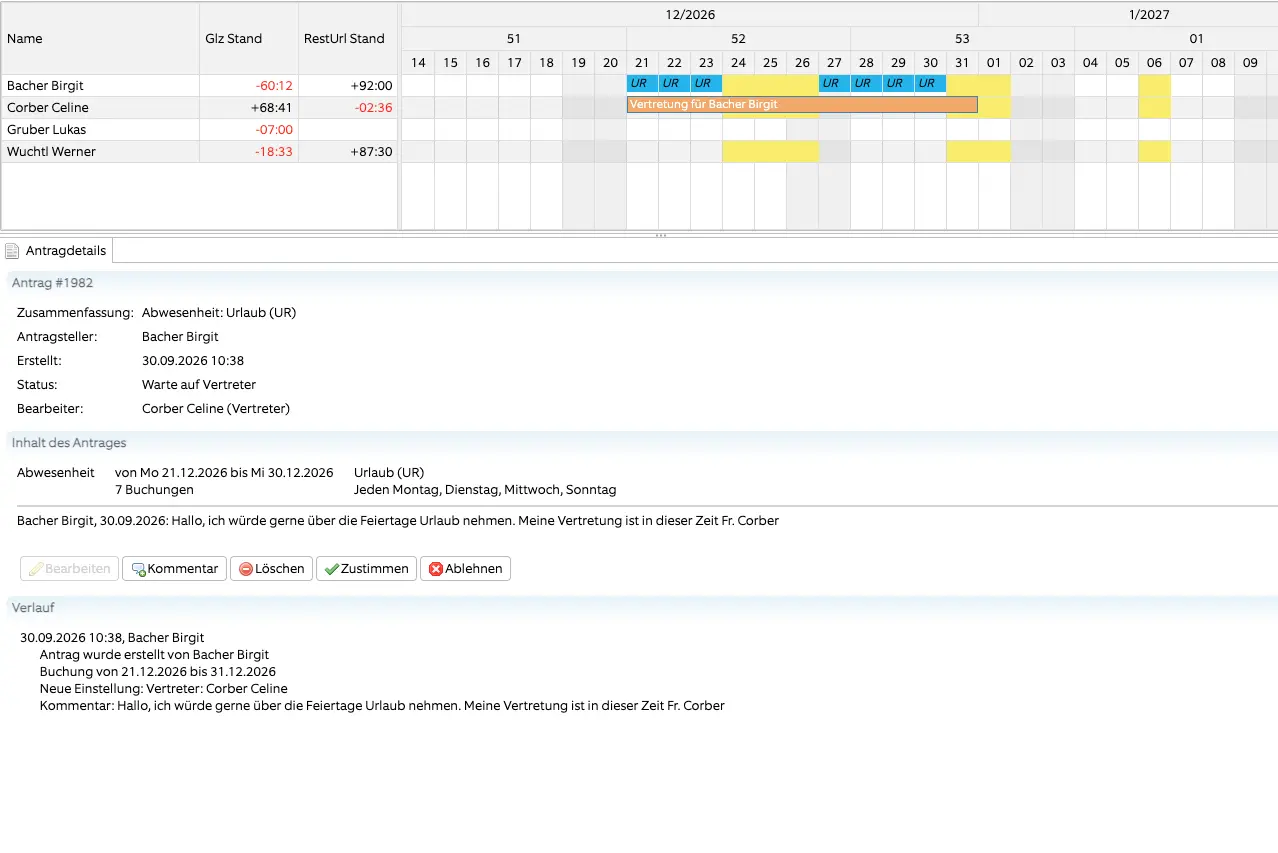This screenshot has height=853, width=1278.
Task: Click RestUrl Stand value -02:36
Action: tap(372, 108)
